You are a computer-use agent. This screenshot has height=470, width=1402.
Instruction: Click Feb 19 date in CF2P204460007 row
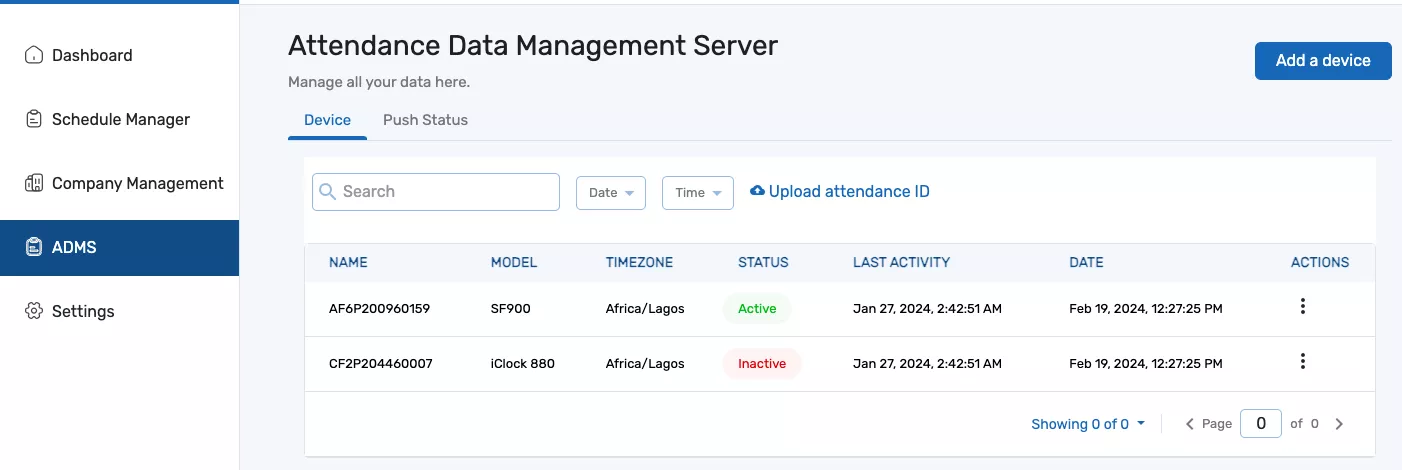pyautogui.click(x=1146, y=364)
